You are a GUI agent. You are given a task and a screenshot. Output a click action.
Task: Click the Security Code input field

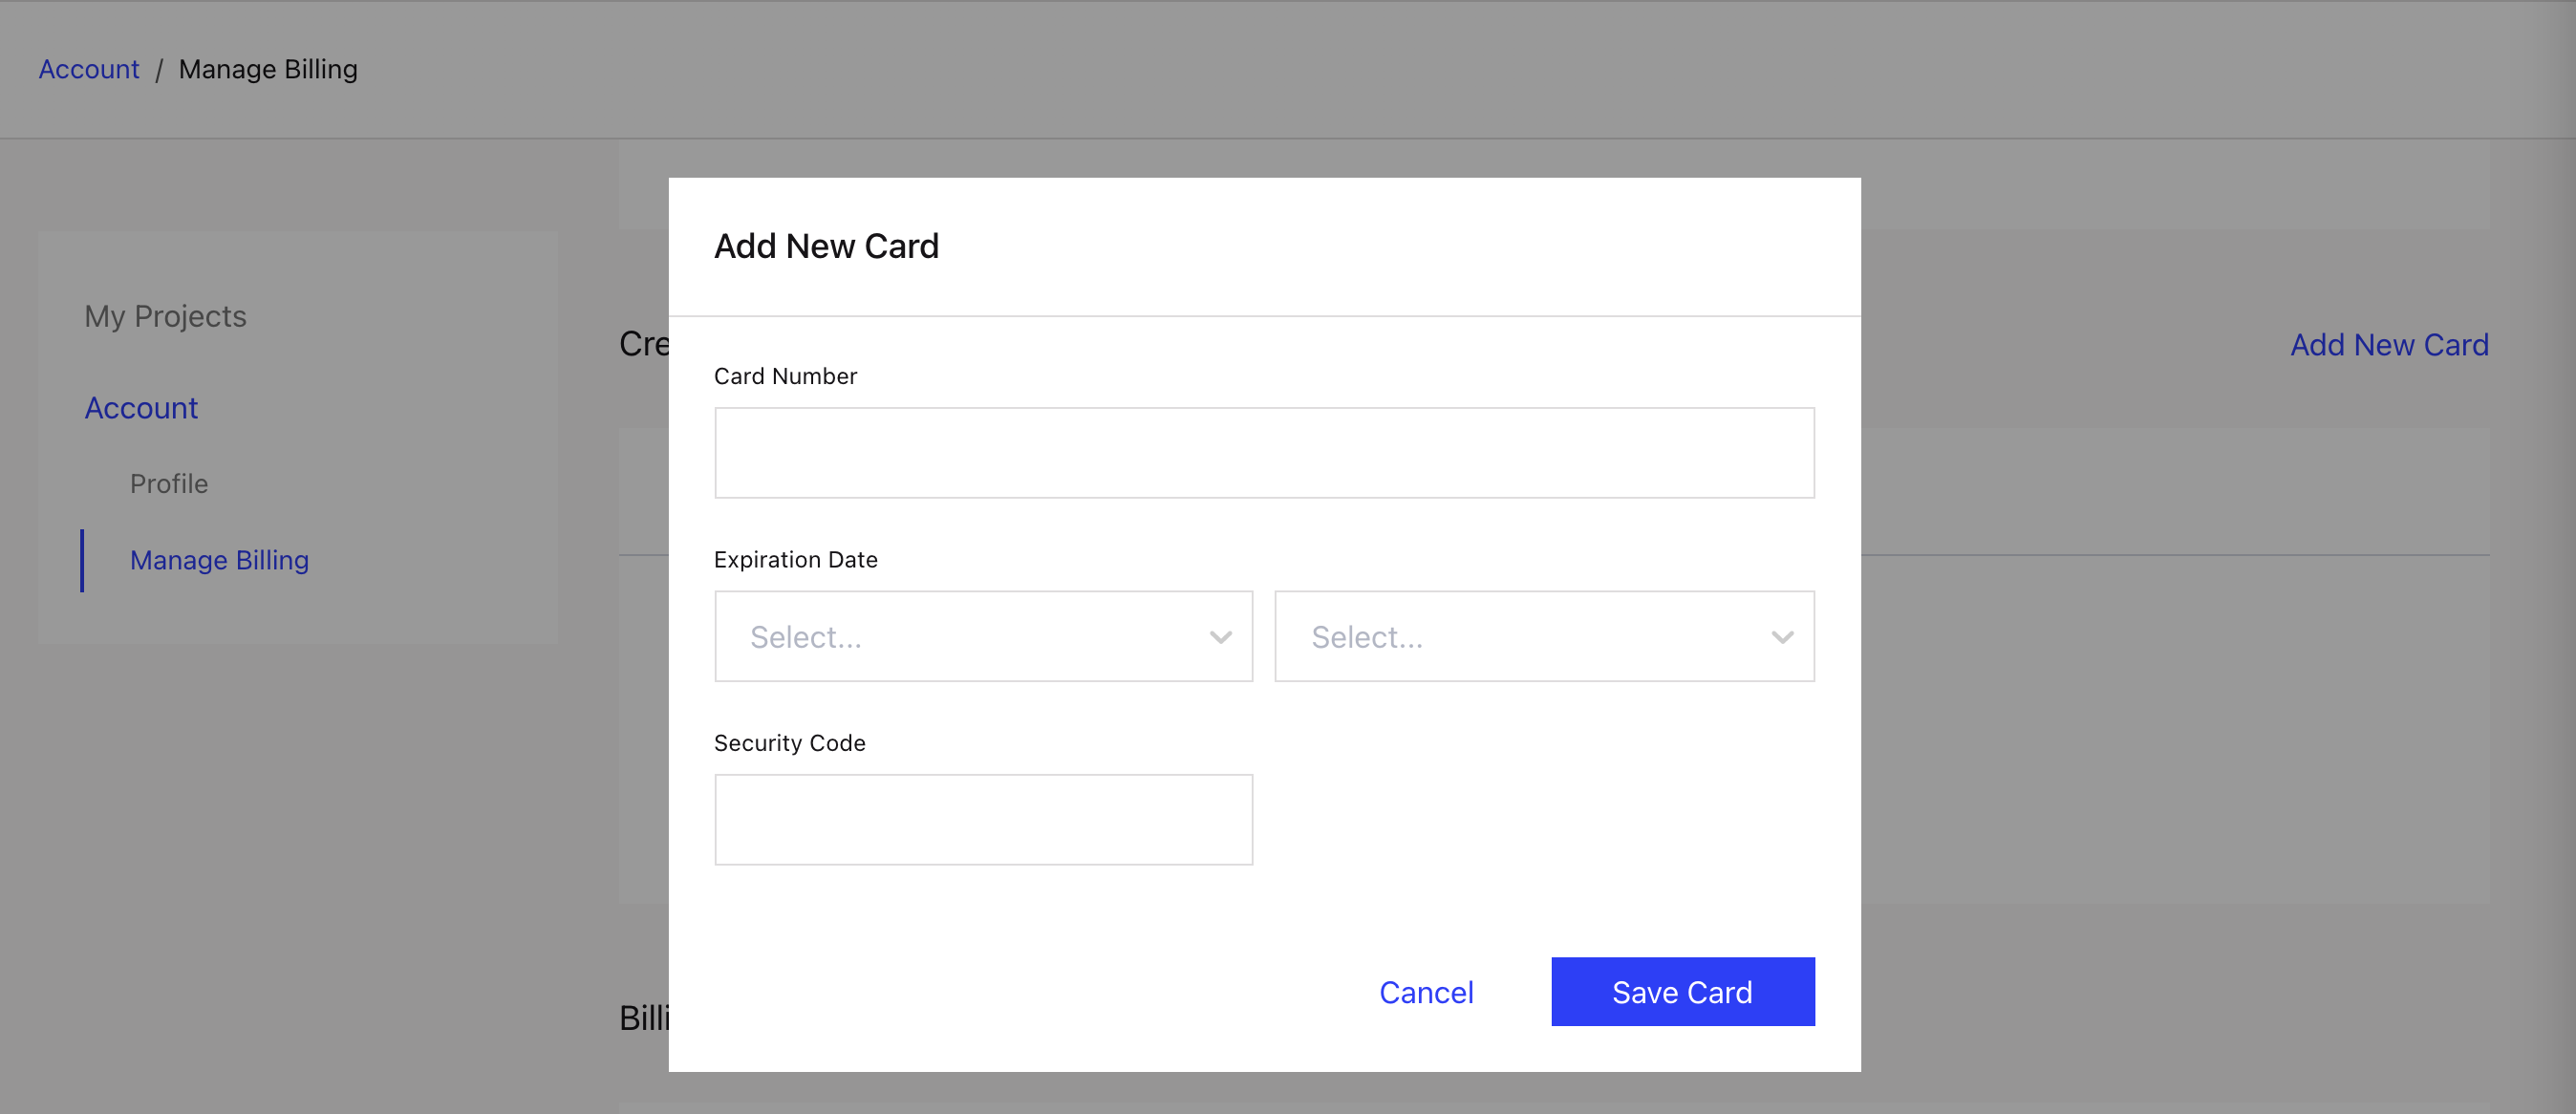tap(983, 819)
